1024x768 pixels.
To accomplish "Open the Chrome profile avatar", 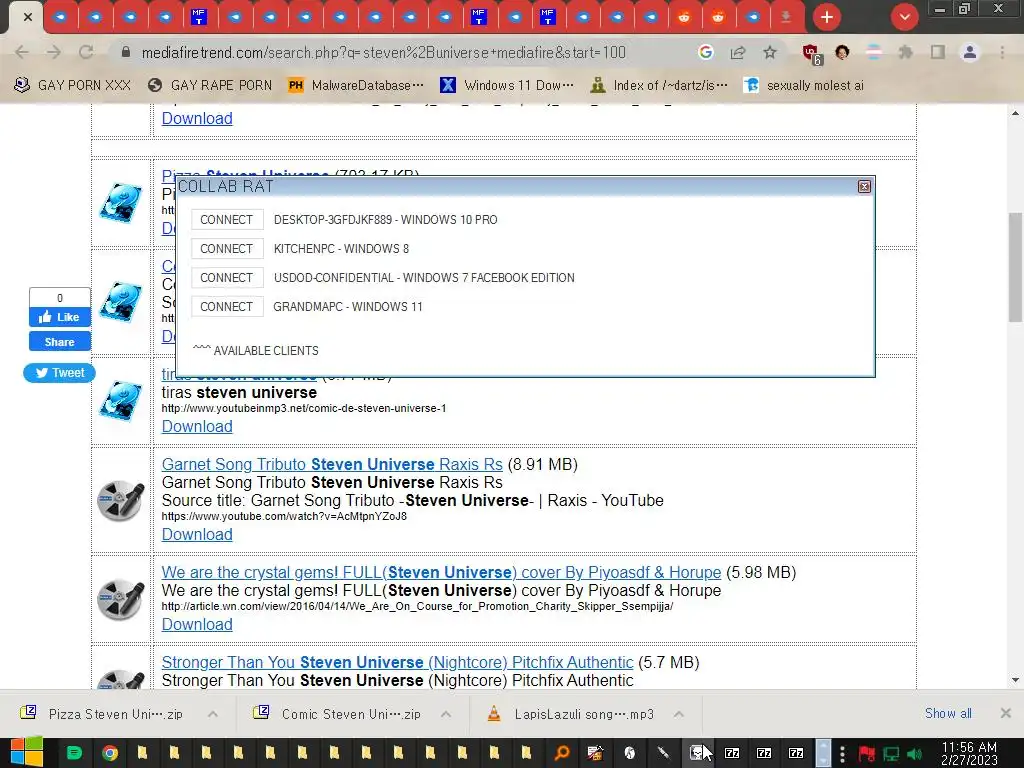I will tap(970, 52).
